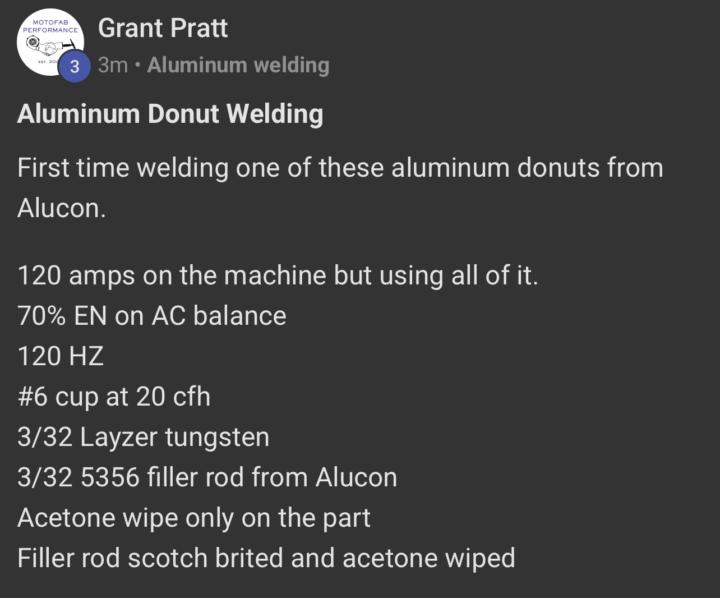Open the Motofab Performance profile avatar
The height and width of the screenshot is (598, 720).
[x=51, y=42]
